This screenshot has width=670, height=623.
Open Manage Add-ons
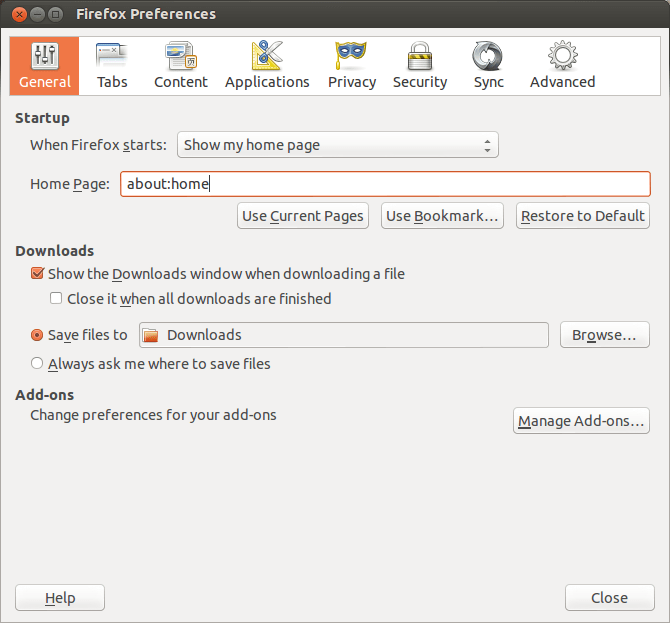581,421
